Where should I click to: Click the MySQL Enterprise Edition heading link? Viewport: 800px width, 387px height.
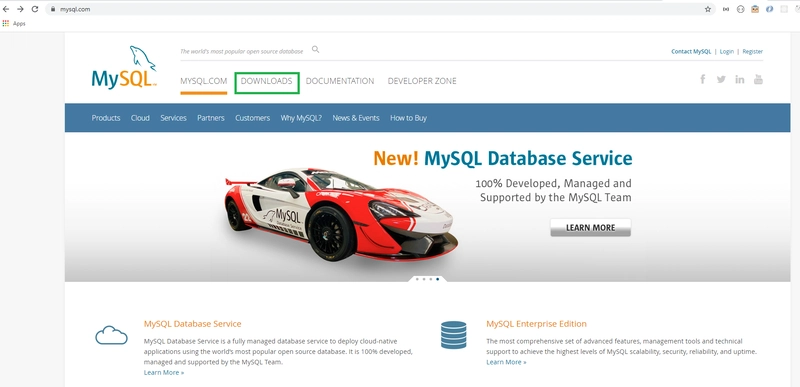[x=536, y=324]
